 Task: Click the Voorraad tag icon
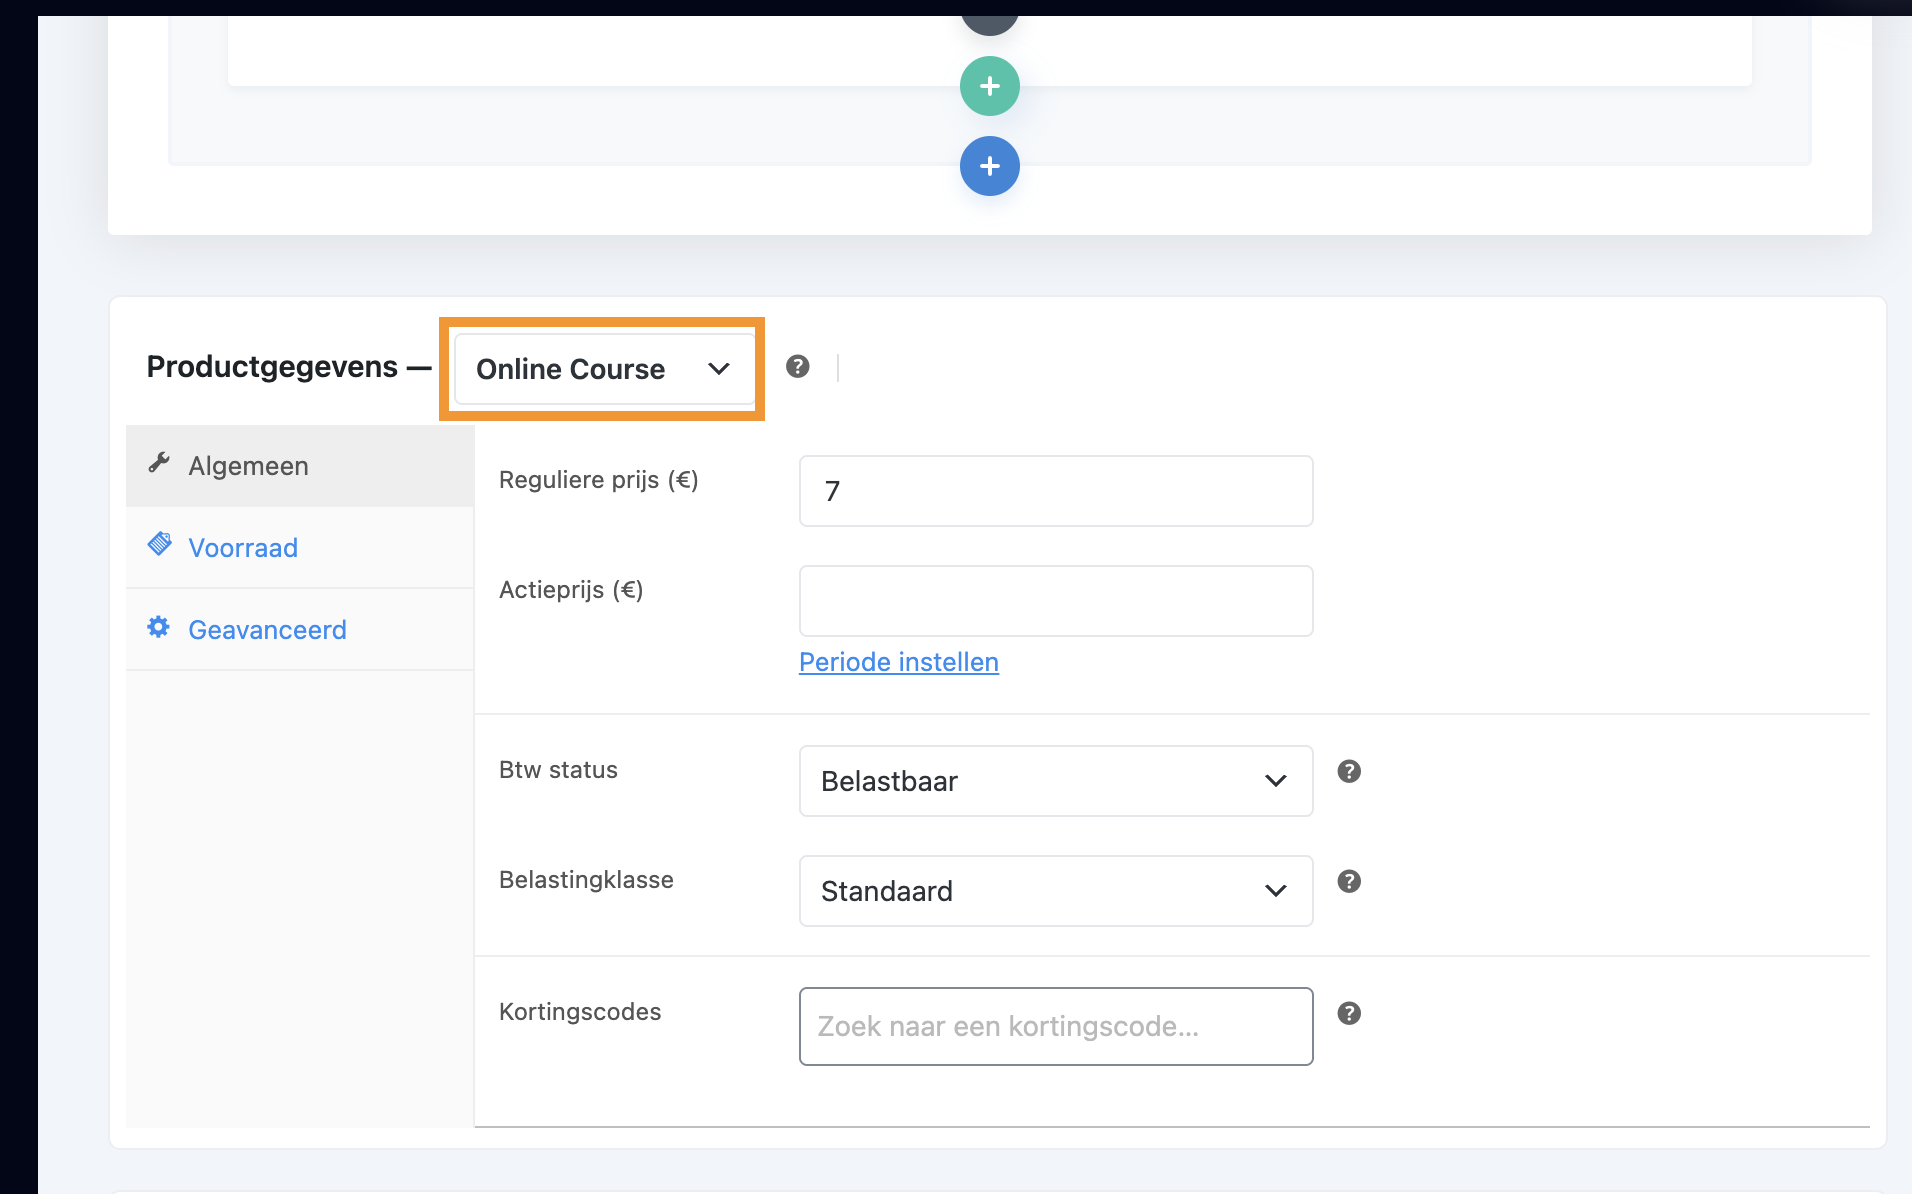coord(159,544)
